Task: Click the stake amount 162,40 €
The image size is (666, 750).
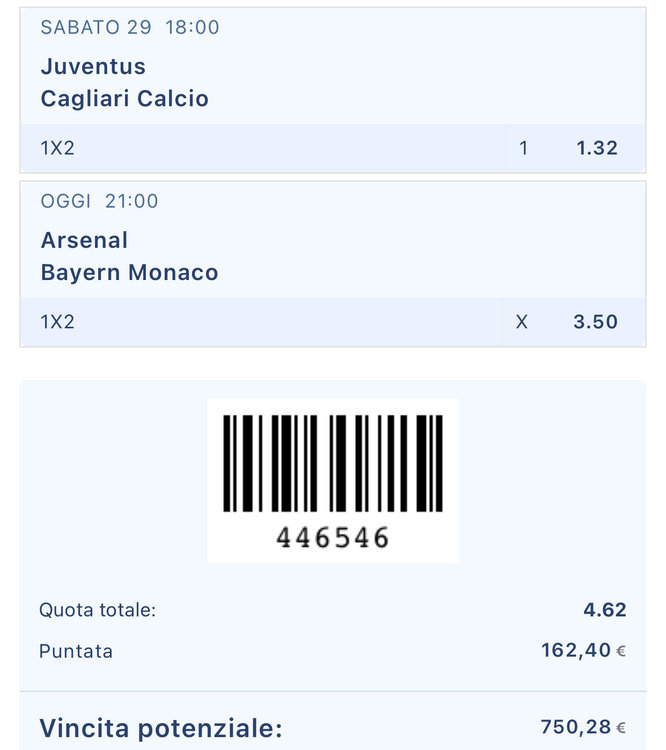Action: point(583,651)
